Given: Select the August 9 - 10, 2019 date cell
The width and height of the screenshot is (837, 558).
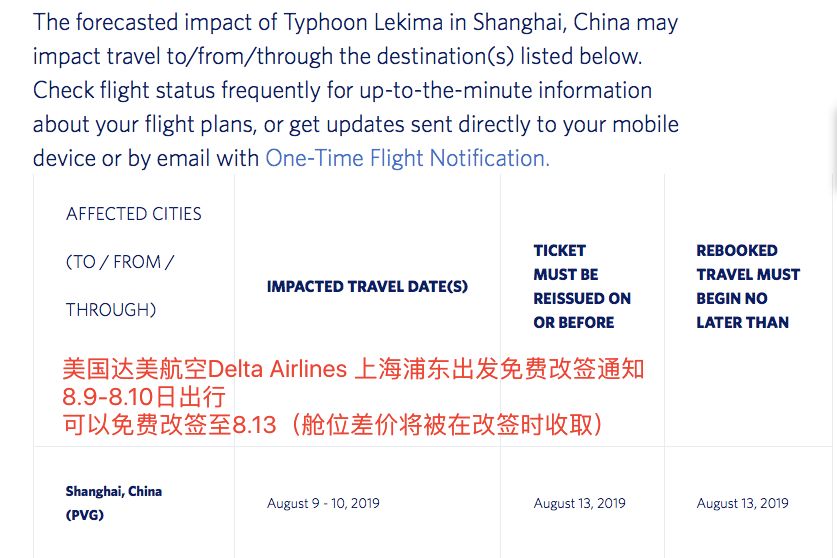Looking at the screenshot, I should (323, 503).
